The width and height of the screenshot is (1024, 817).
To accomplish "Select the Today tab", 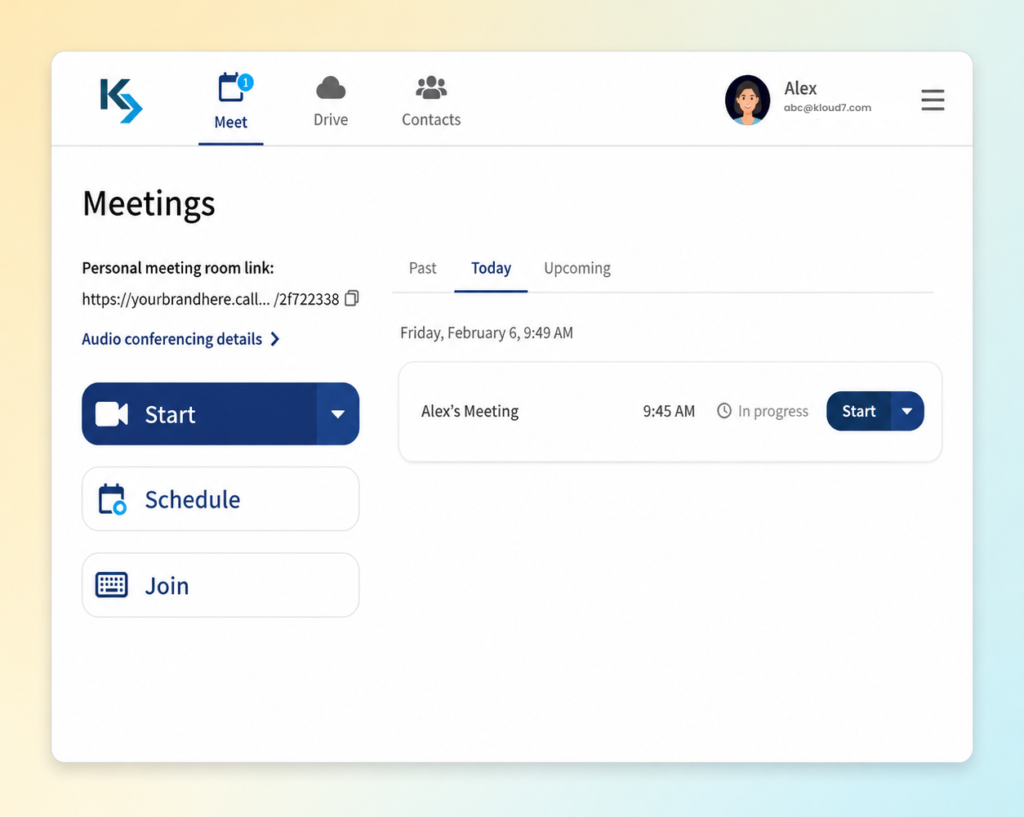I will [x=491, y=268].
